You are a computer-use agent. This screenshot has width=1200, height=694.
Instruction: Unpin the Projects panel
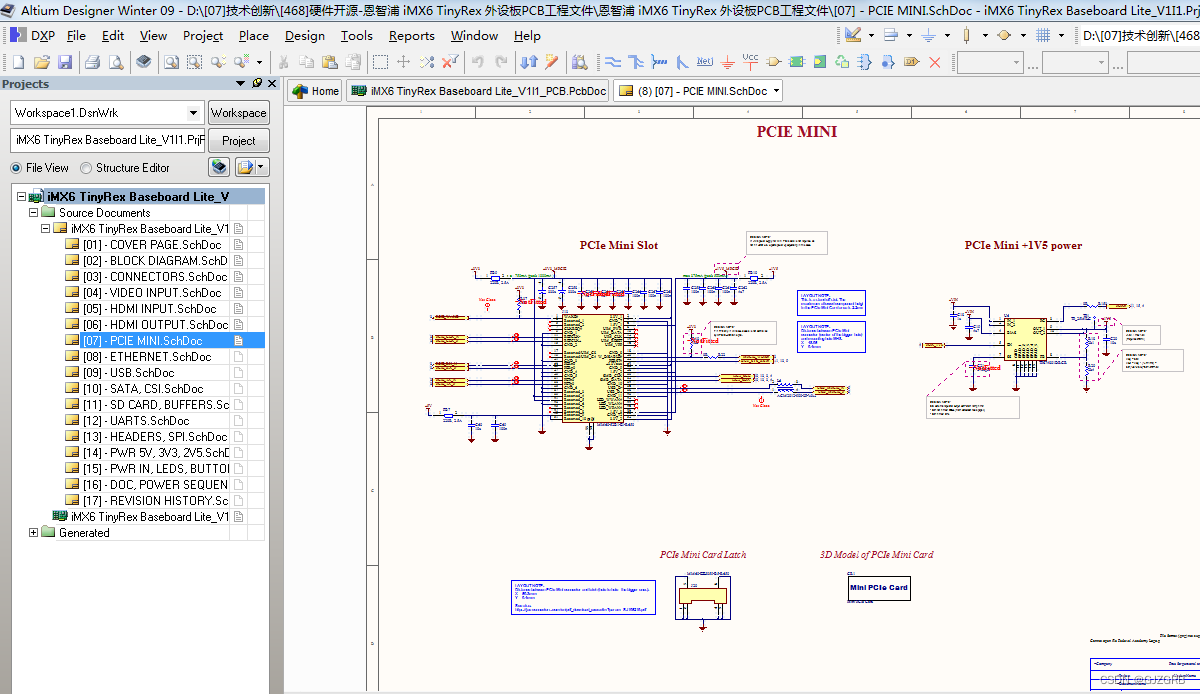pos(258,83)
